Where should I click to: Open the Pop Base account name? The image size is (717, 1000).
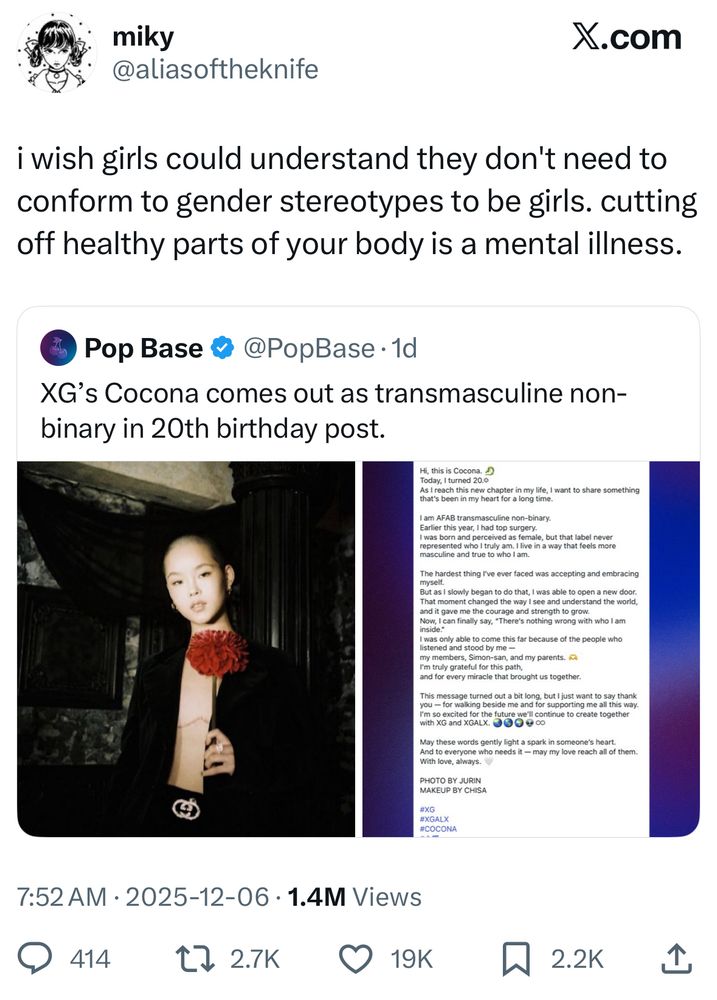tap(144, 348)
